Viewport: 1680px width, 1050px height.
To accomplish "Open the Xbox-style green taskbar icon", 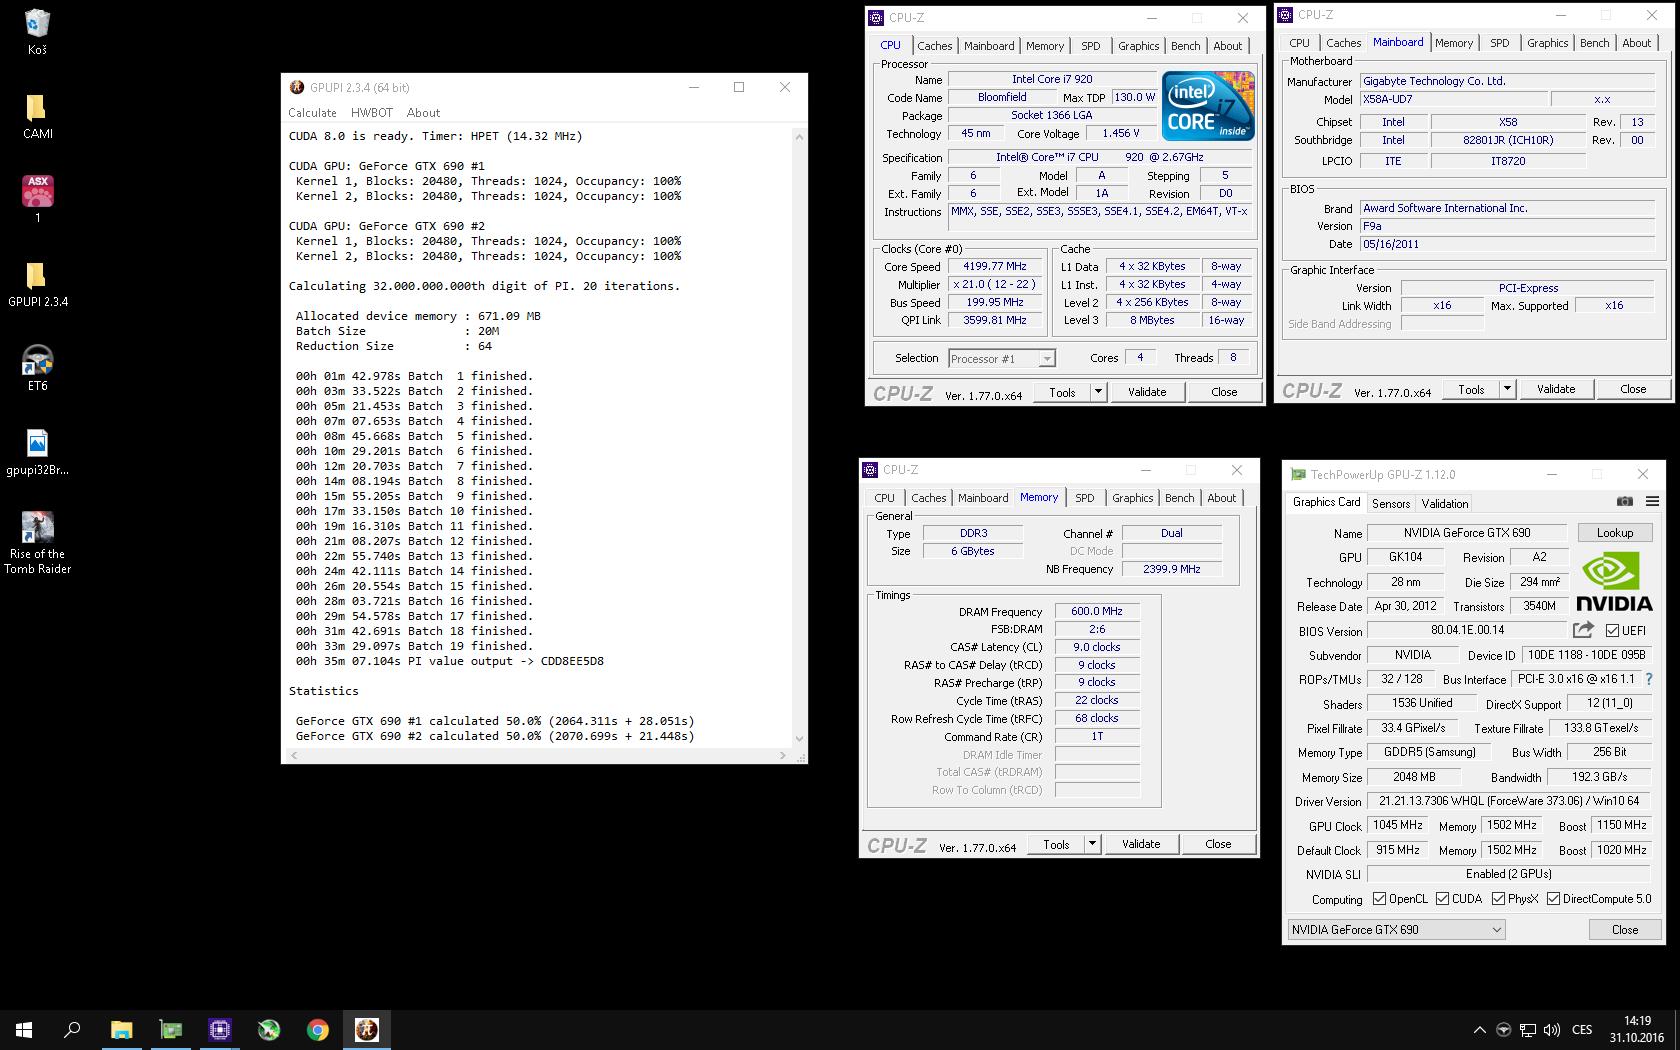I will coord(268,1029).
